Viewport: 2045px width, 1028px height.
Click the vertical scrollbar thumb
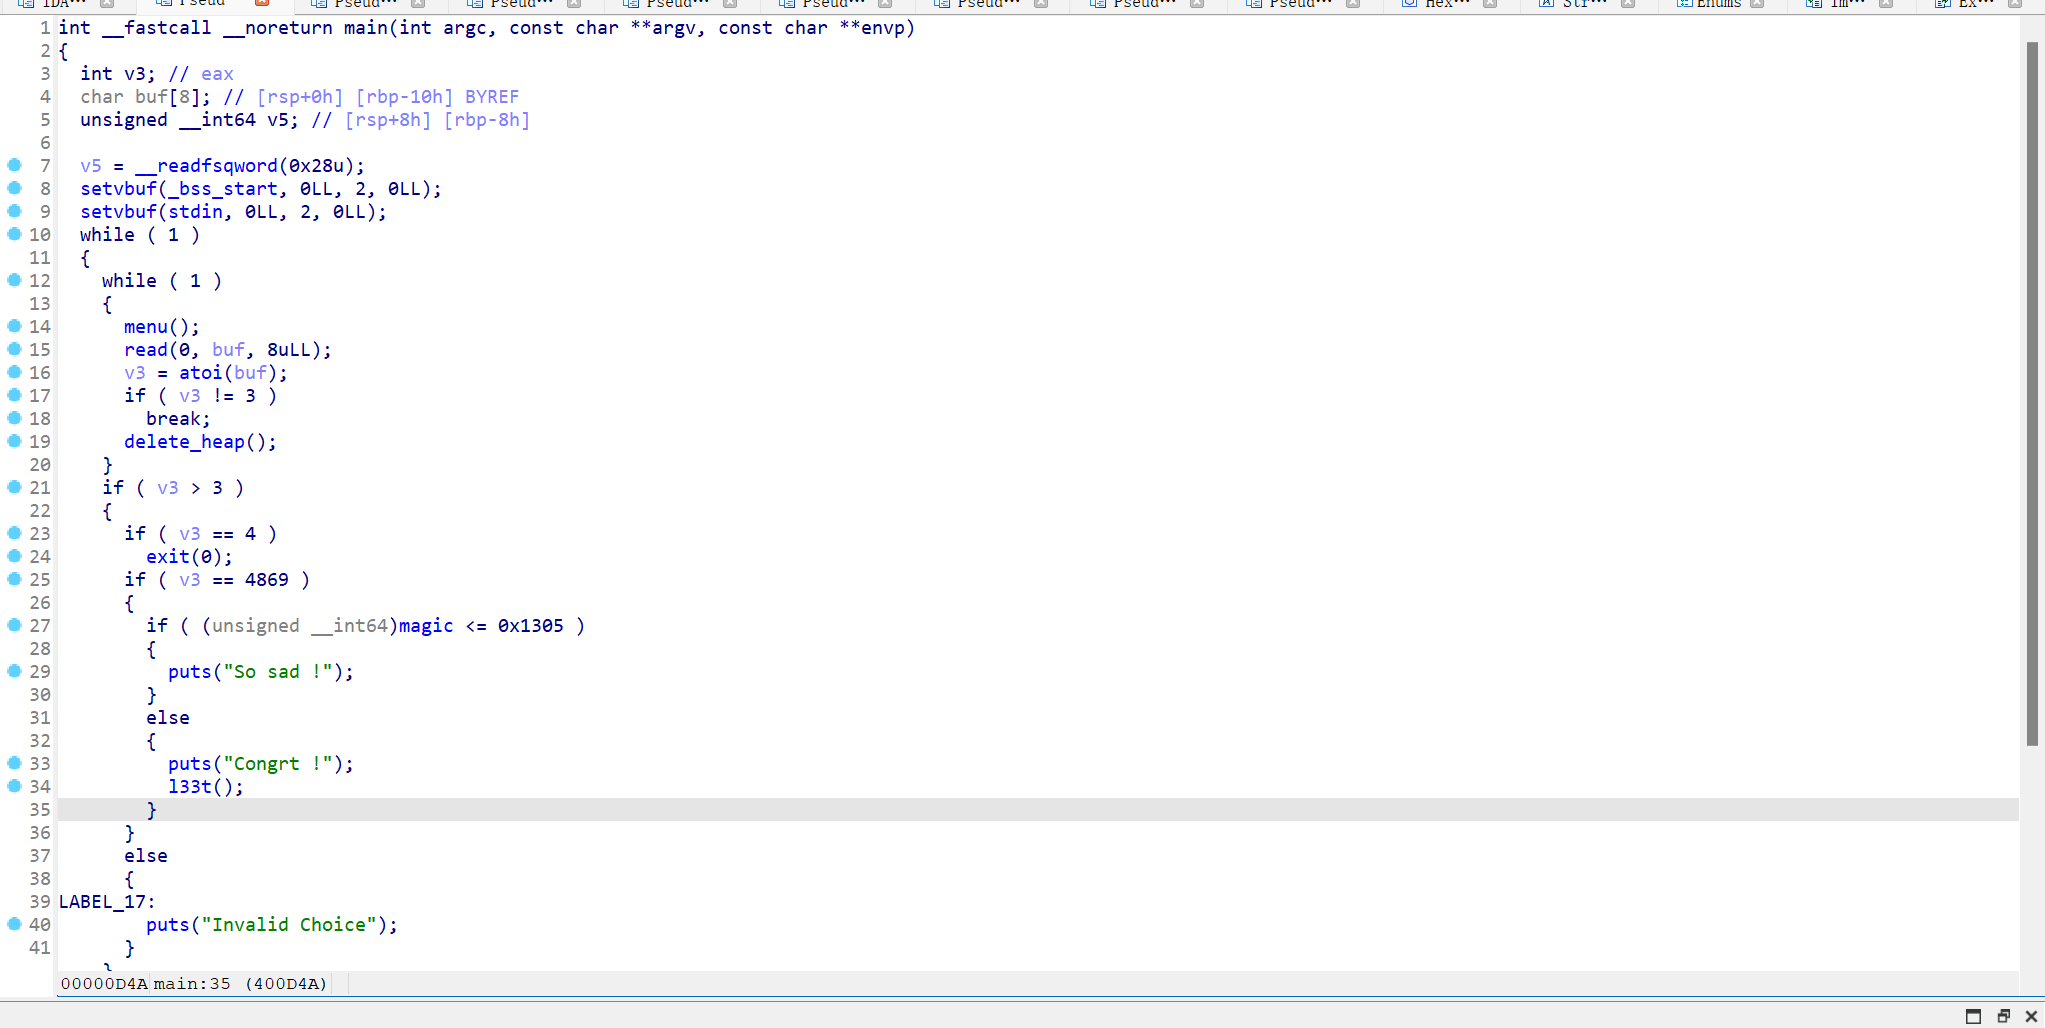2032,394
